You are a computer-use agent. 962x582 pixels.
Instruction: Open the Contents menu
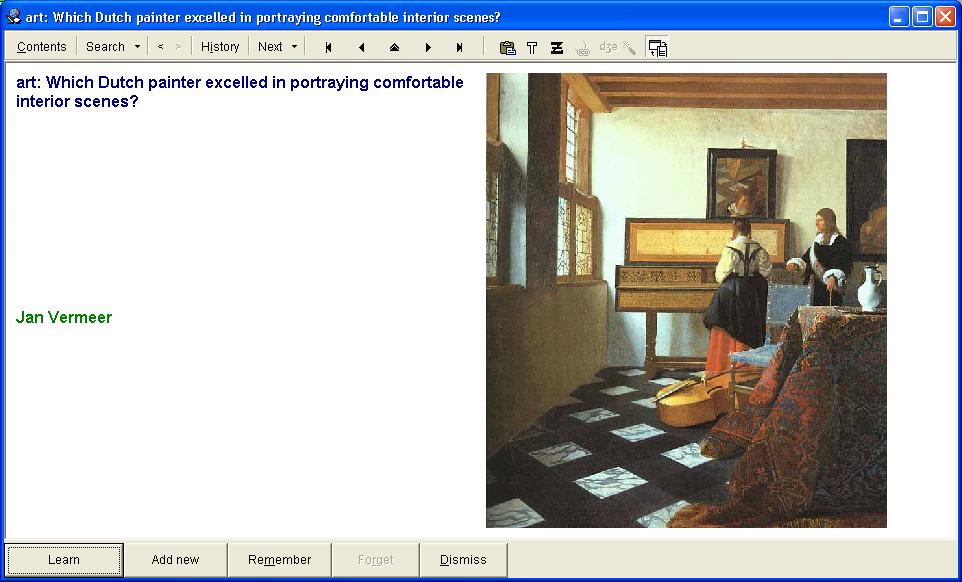point(42,47)
